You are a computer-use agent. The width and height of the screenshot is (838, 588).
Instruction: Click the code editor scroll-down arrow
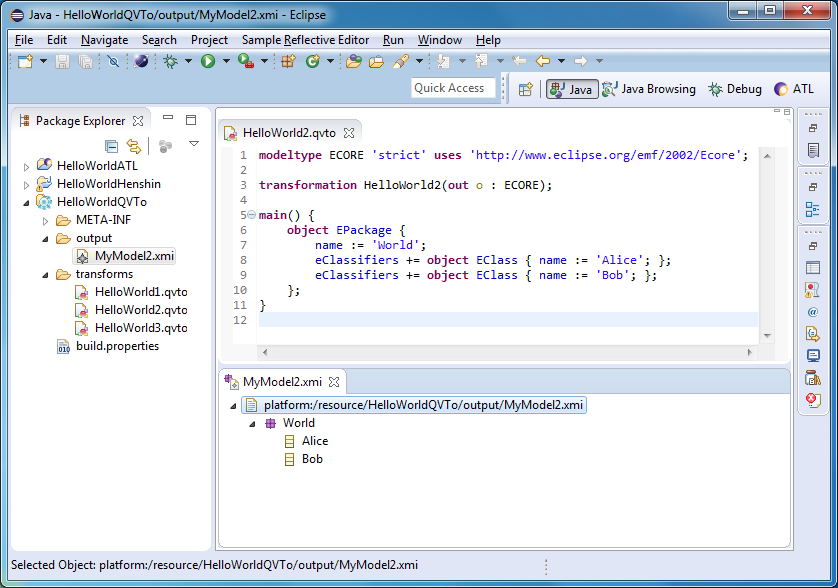click(767, 336)
